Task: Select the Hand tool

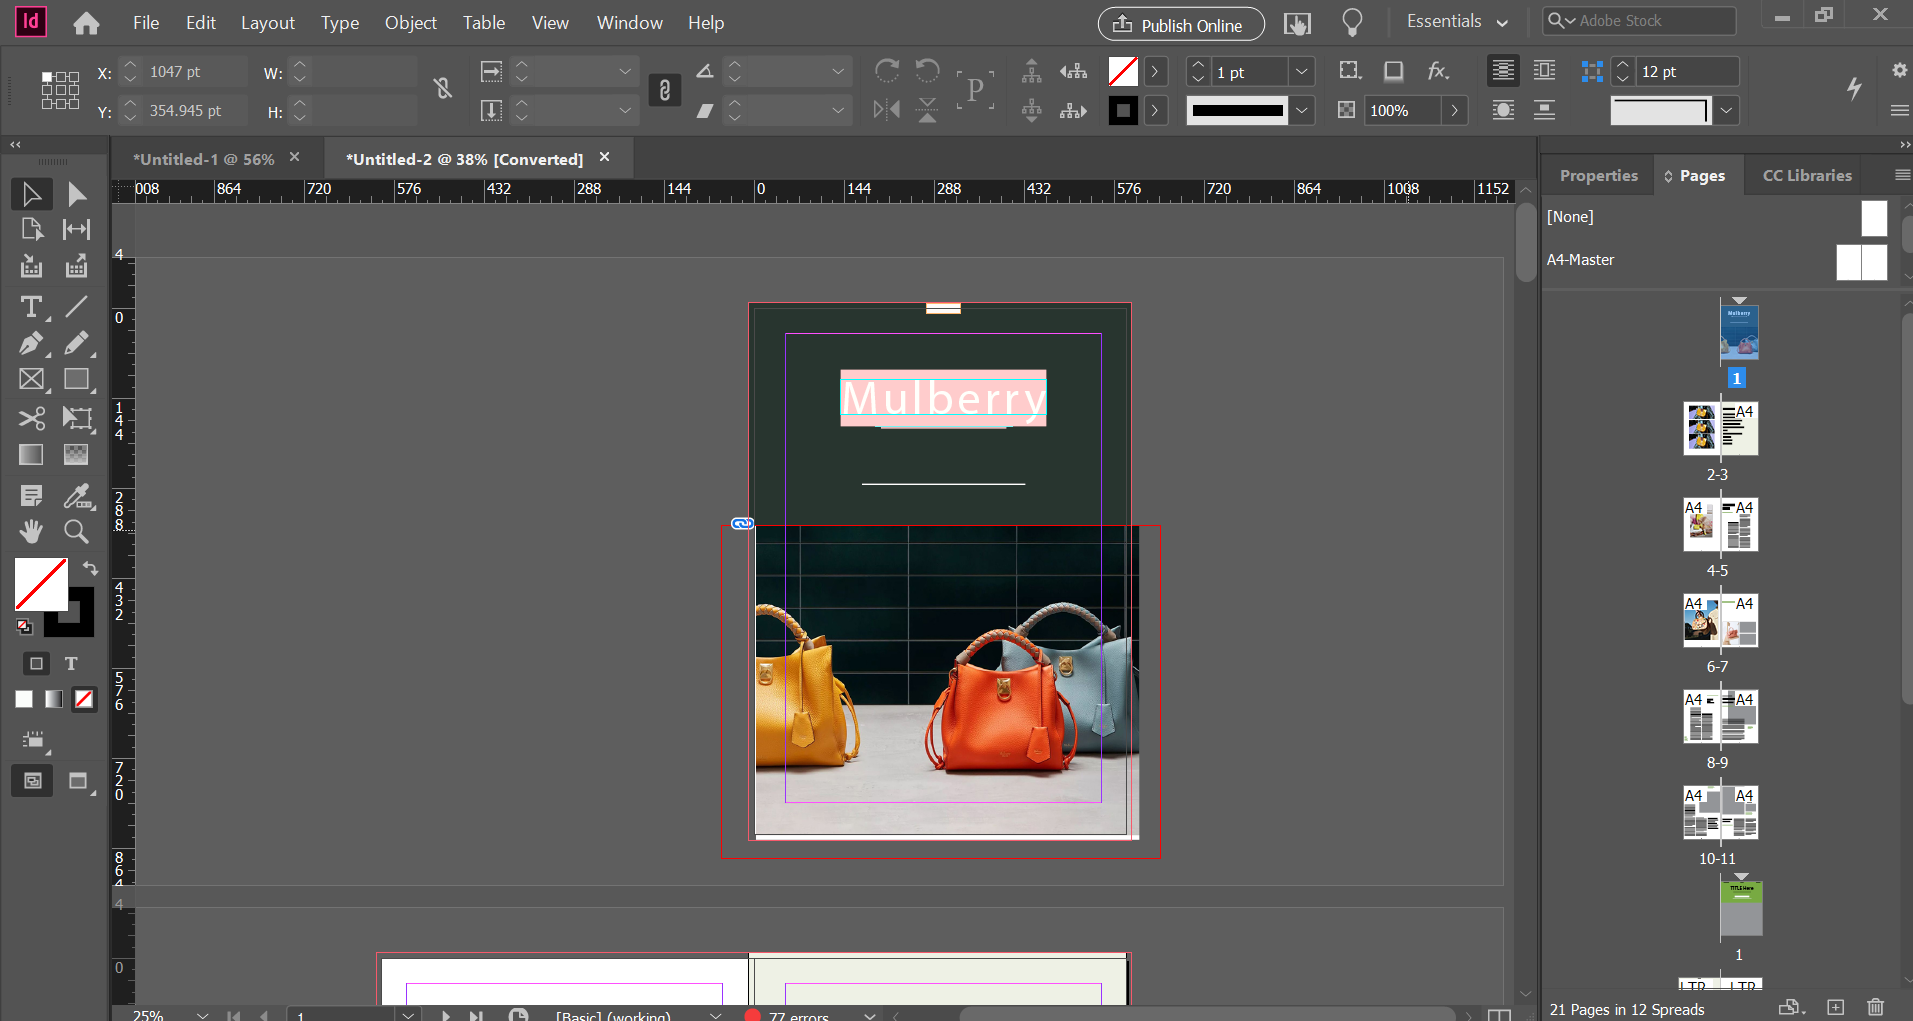Action: tap(30, 531)
